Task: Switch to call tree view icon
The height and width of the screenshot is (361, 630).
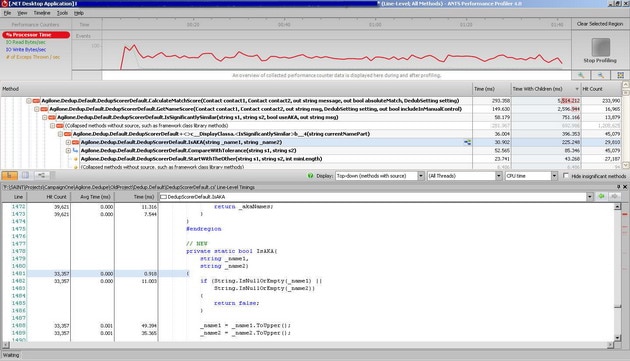Action: (x=9, y=175)
